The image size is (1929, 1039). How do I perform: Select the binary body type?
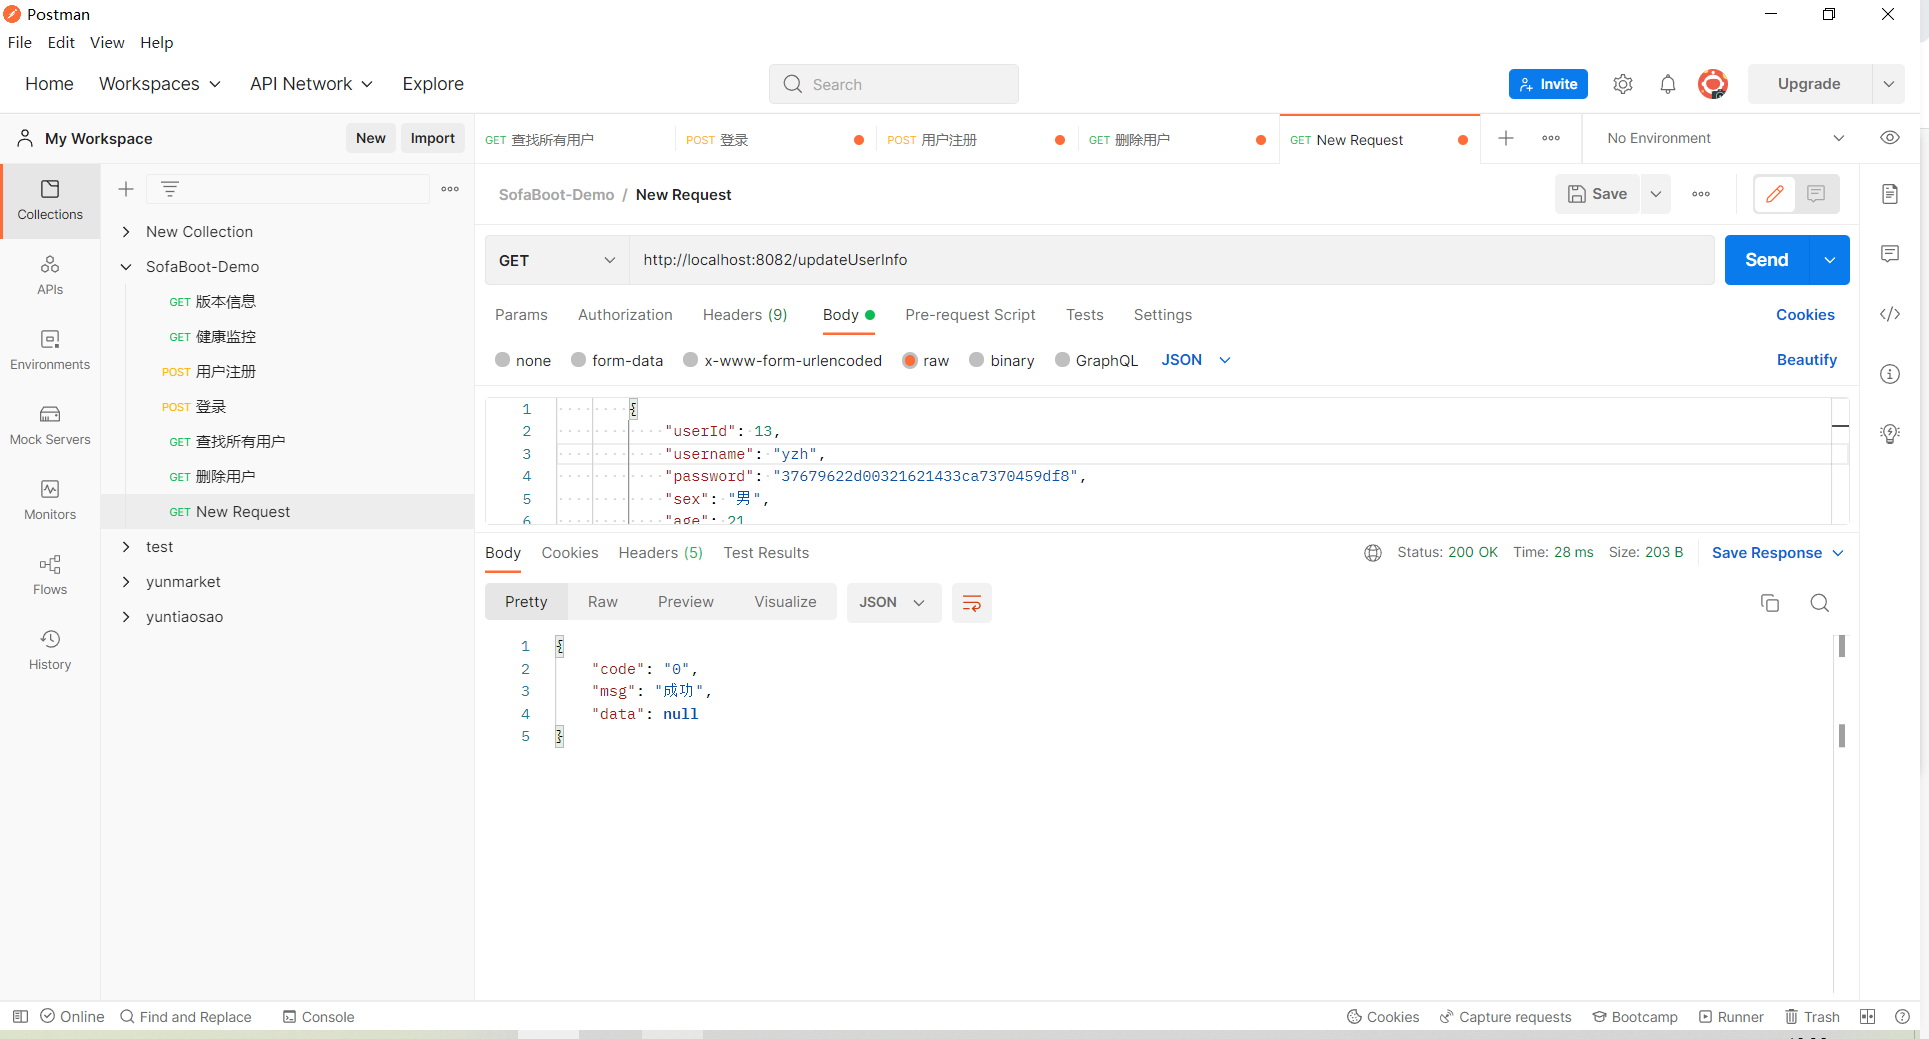[977, 360]
